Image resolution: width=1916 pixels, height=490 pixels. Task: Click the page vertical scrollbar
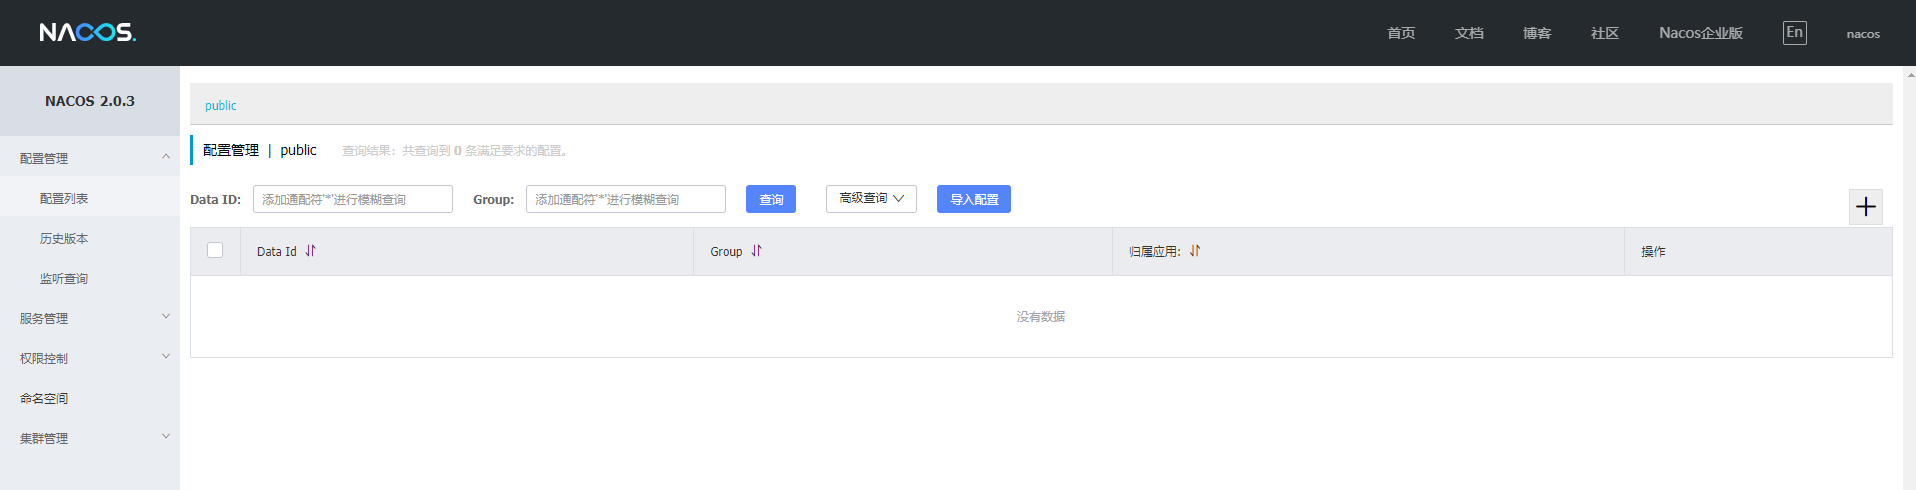point(1909,278)
